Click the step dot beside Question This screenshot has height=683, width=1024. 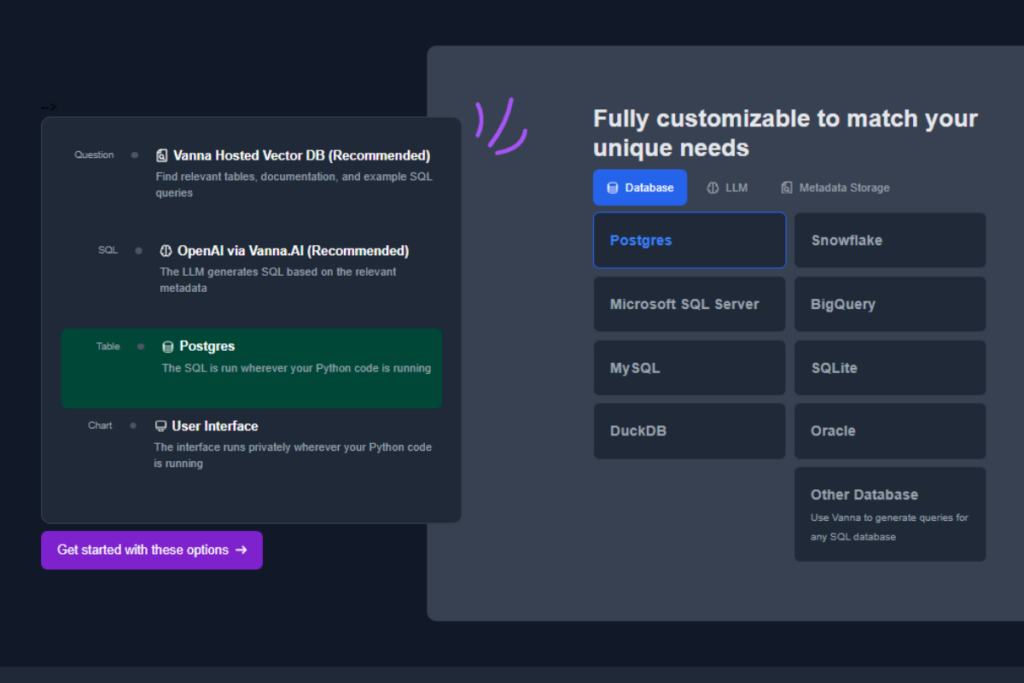click(135, 155)
